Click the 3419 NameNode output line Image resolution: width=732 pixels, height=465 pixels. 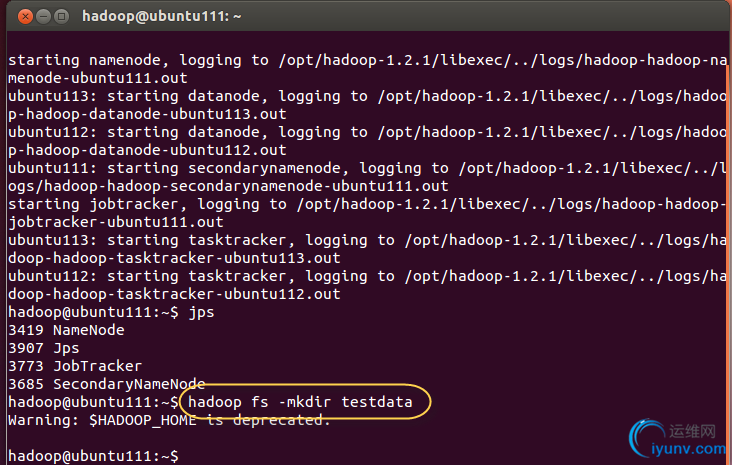pos(66,330)
